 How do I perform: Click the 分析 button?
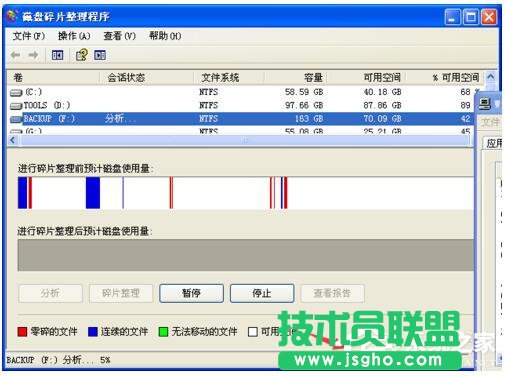click(x=50, y=293)
